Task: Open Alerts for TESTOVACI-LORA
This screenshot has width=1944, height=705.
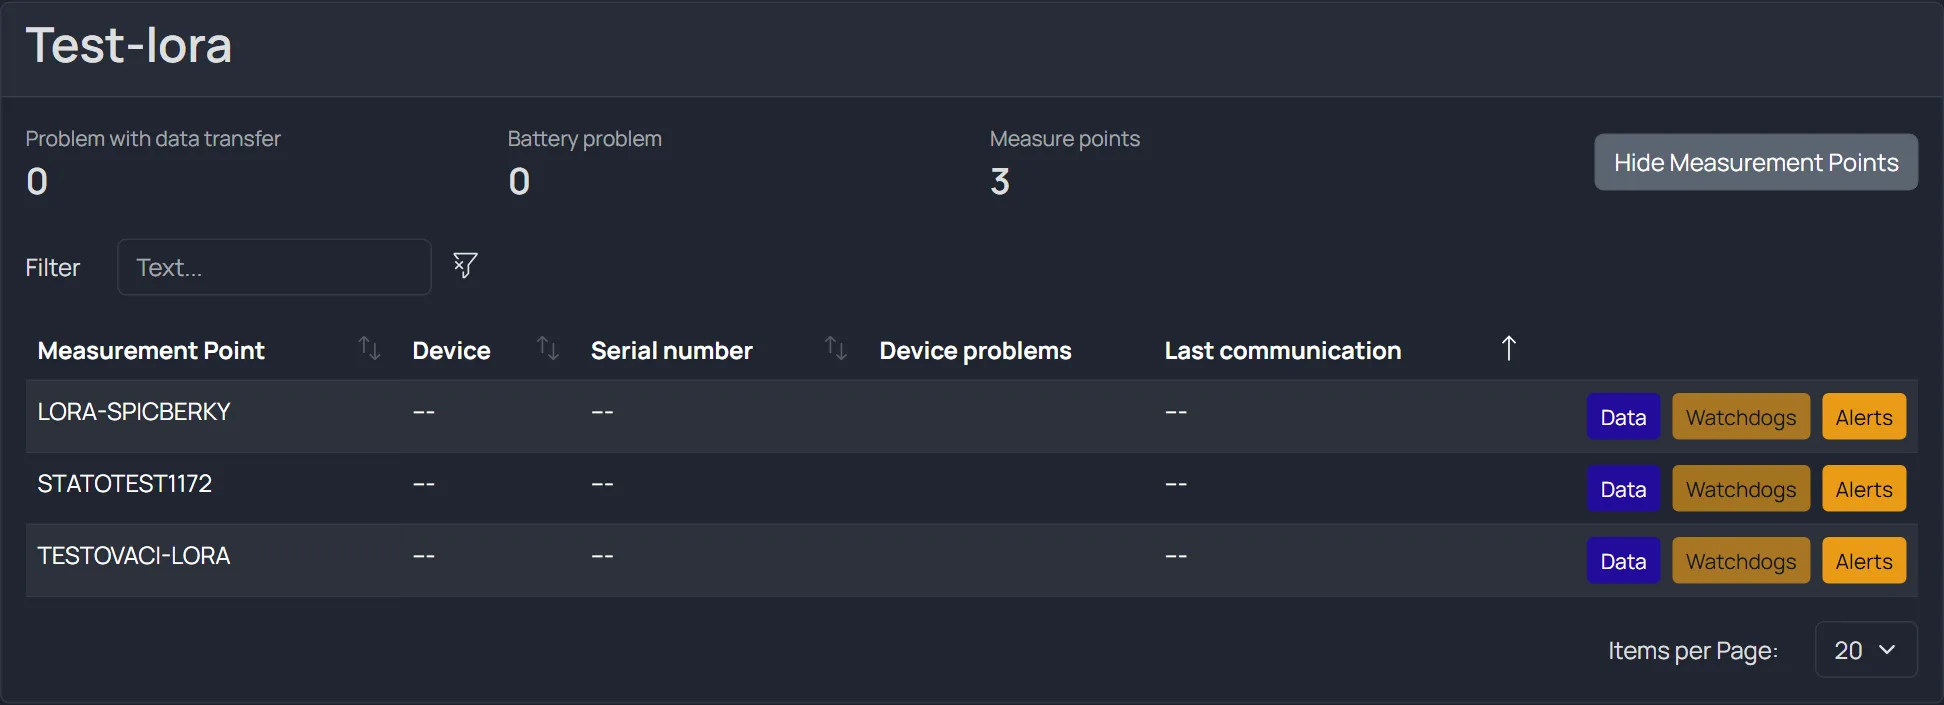Action: [1864, 561]
